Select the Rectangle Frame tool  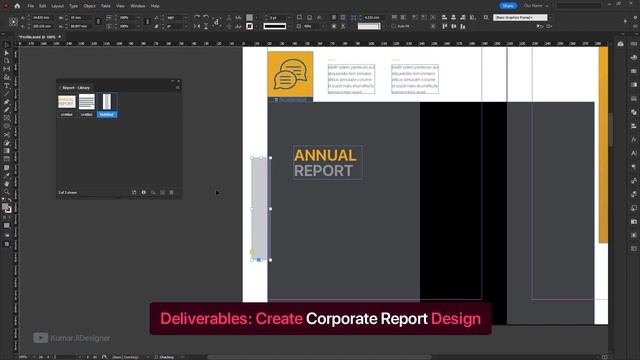coord(7,118)
